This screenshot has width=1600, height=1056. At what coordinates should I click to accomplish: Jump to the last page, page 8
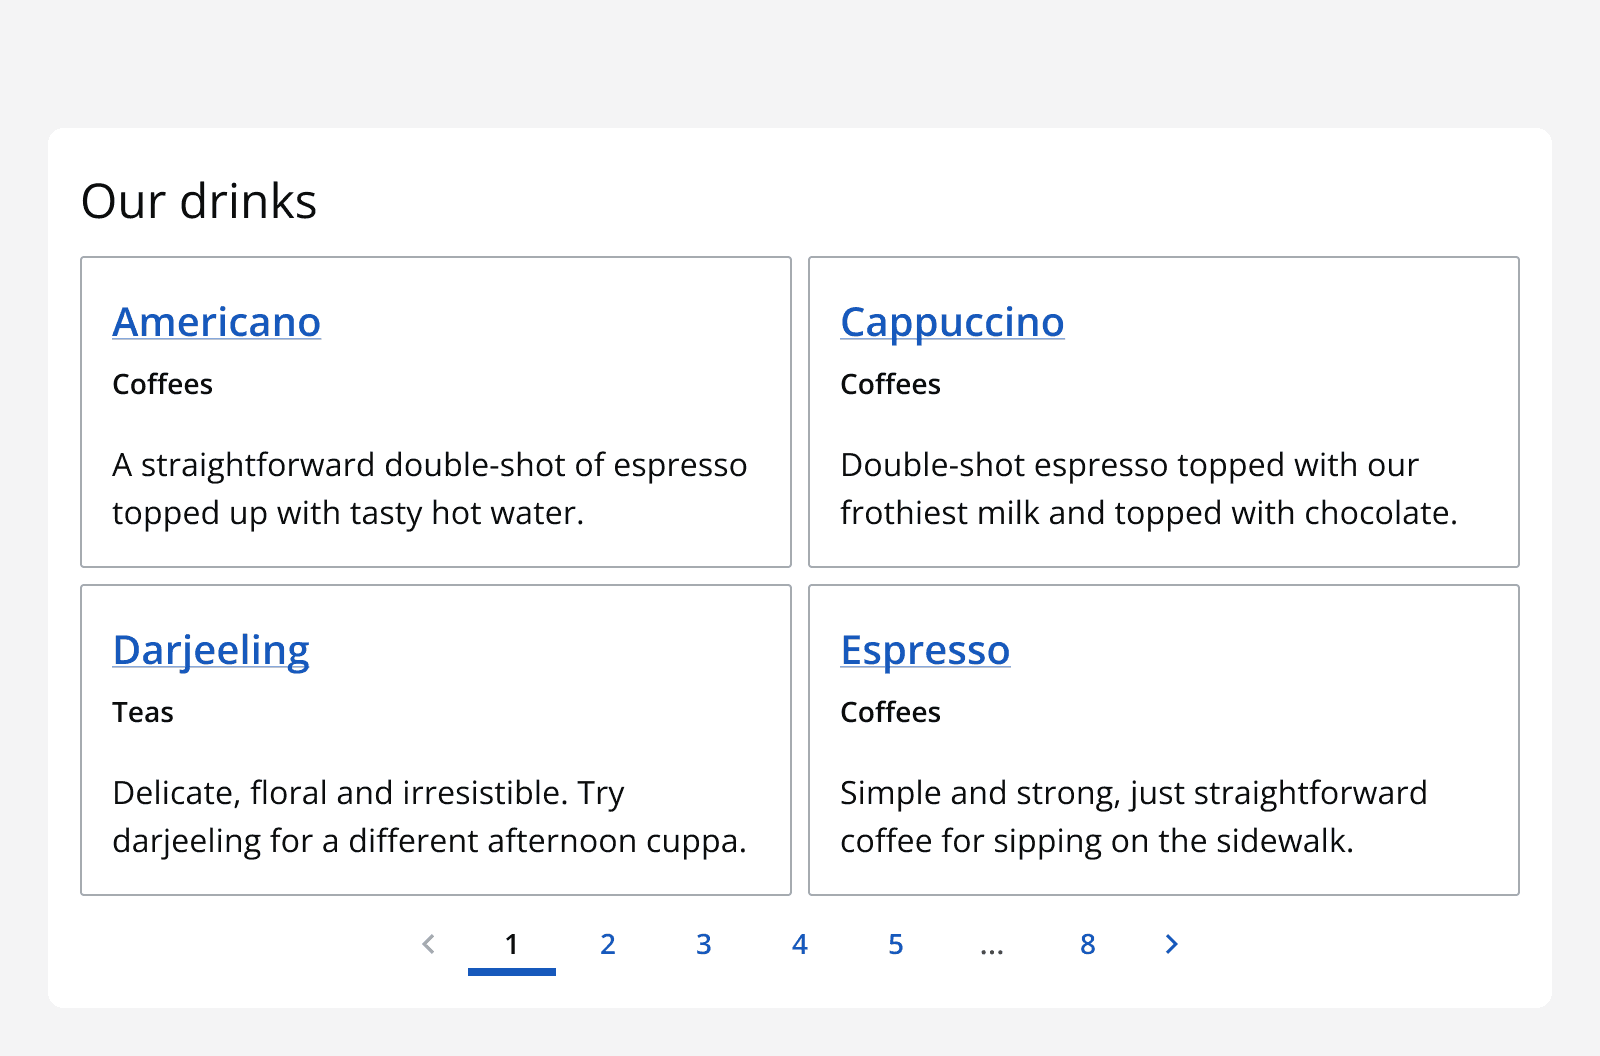tap(1087, 944)
